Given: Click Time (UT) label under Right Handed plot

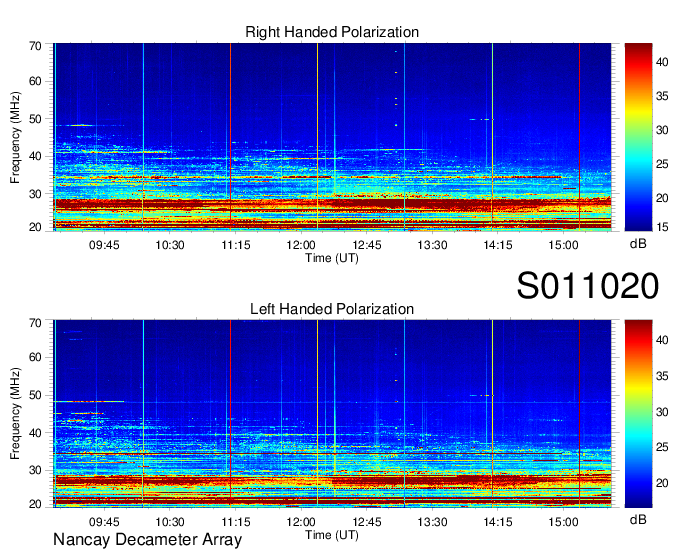Looking at the screenshot, I should point(332,258).
